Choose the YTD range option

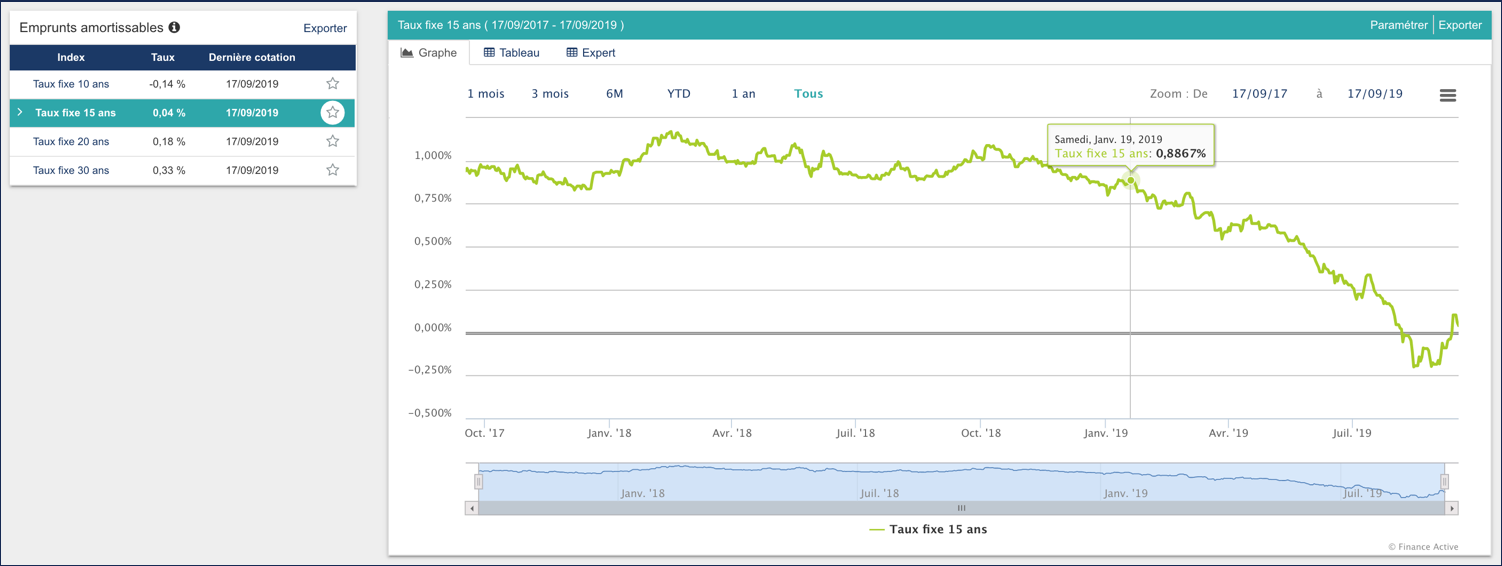click(679, 94)
